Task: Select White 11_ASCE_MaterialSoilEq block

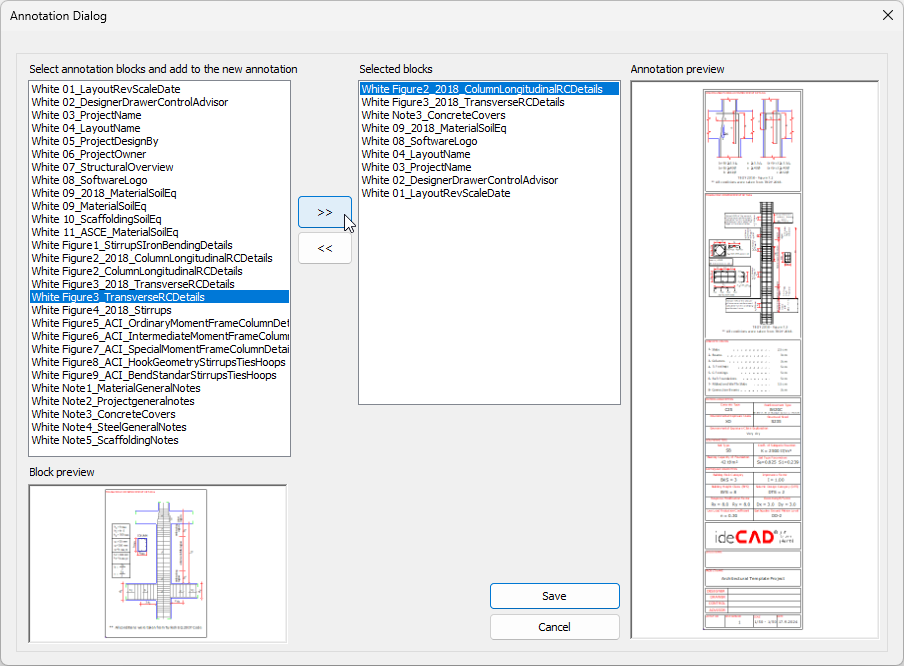Action: click(105, 232)
